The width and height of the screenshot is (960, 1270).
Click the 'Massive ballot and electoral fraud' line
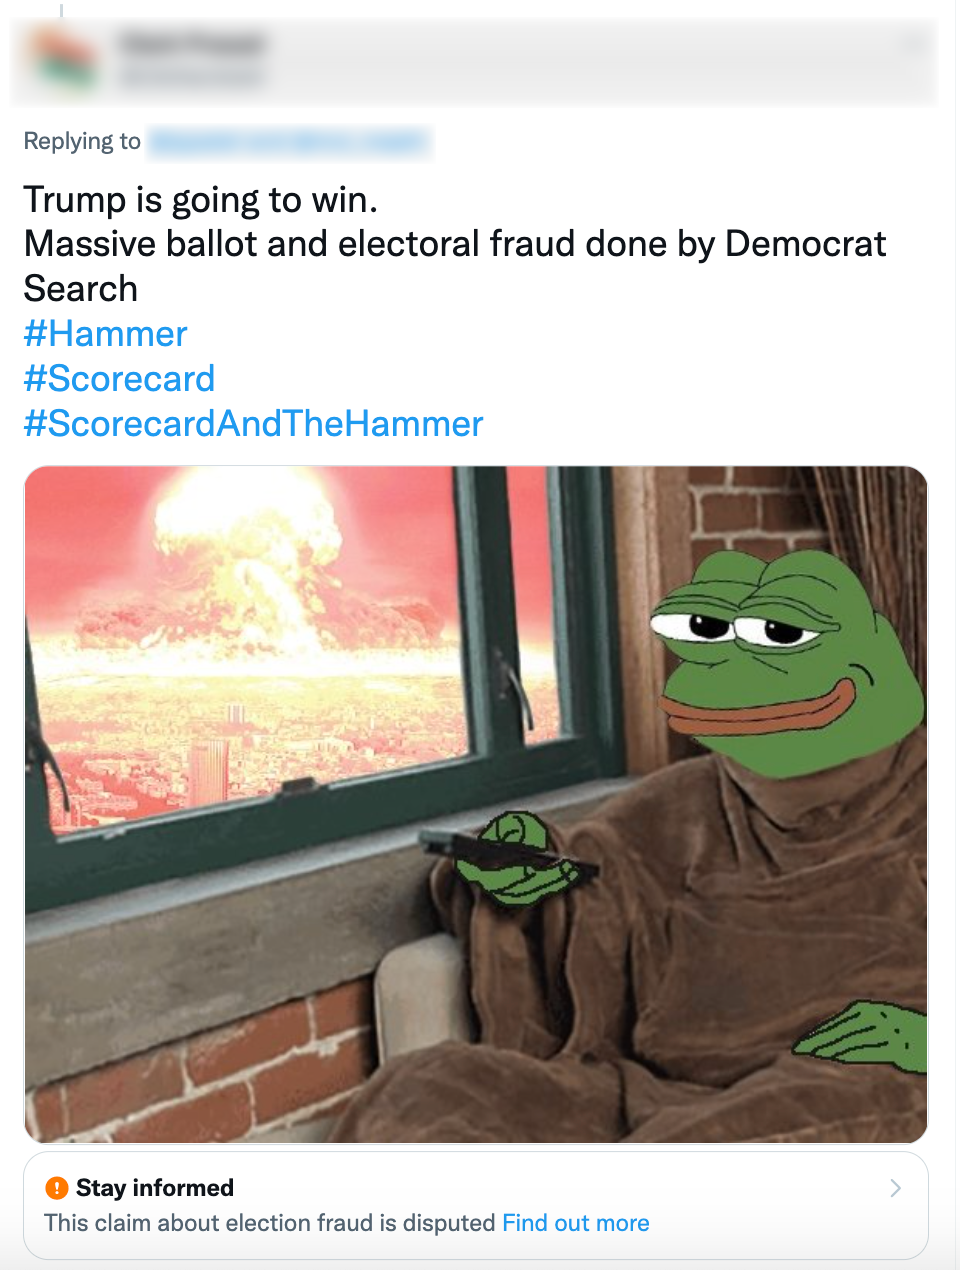click(x=455, y=244)
